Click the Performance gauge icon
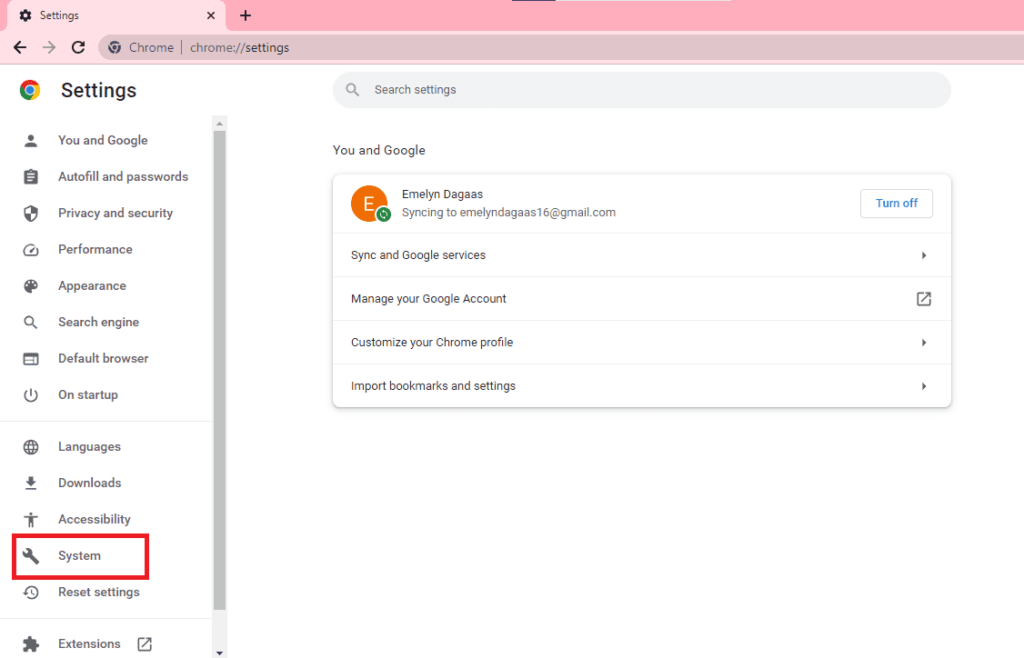 click(x=31, y=250)
